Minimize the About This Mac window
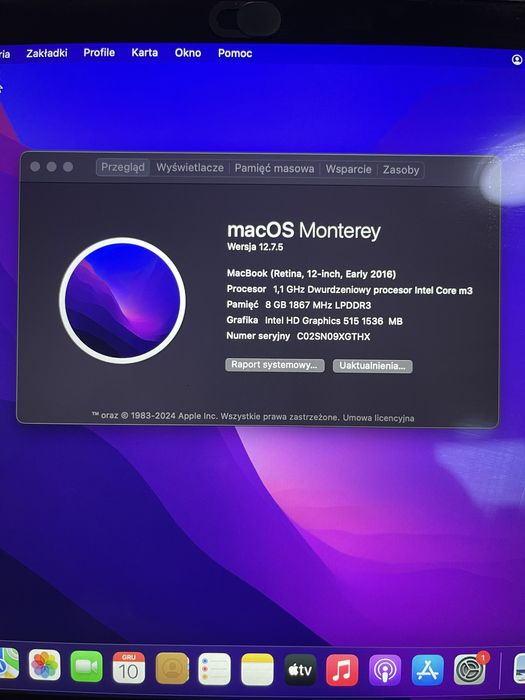525x700 pixels. click(52, 167)
